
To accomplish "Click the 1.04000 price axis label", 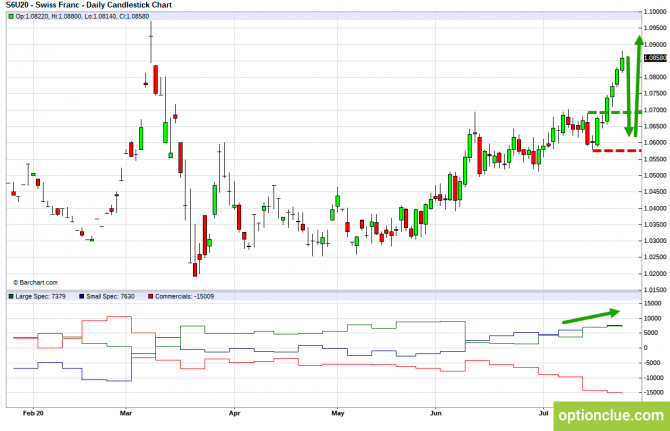I will 655,208.
